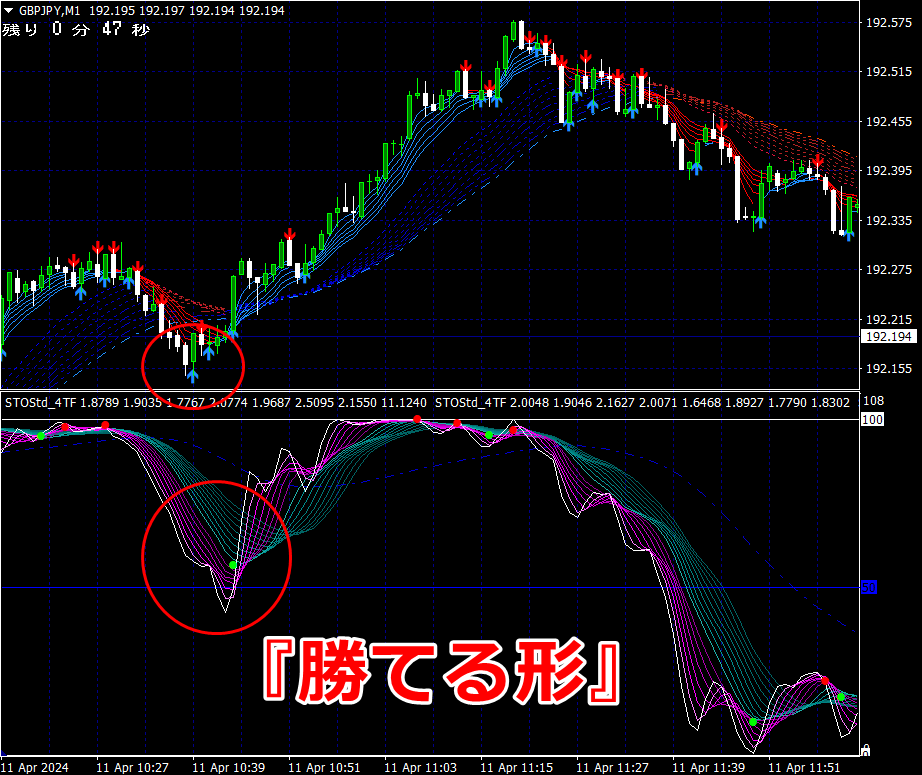This screenshot has height=775, width=922.
Task: Click the 11 Apr 11:27 time label
Action: click(613, 767)
